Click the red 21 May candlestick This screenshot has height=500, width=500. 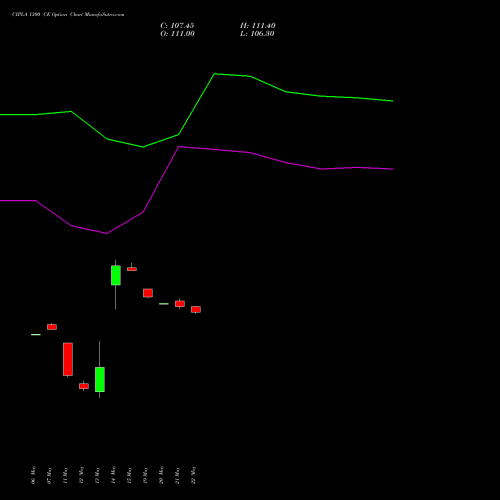pos(180,304)
